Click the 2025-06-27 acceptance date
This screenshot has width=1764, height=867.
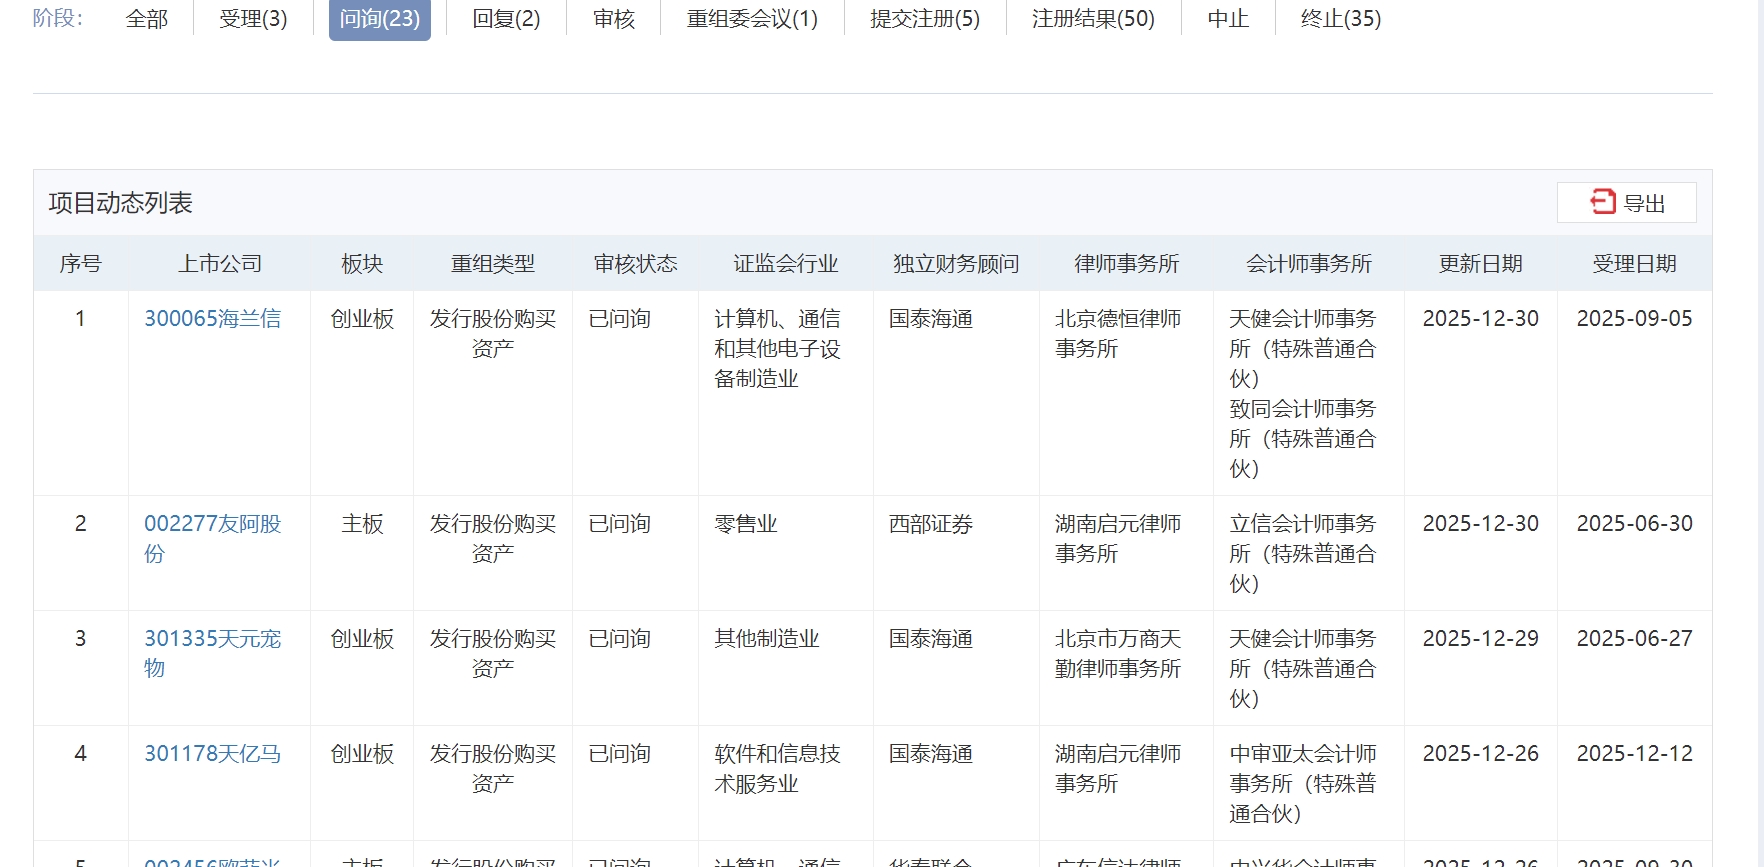click(1635, 639)
